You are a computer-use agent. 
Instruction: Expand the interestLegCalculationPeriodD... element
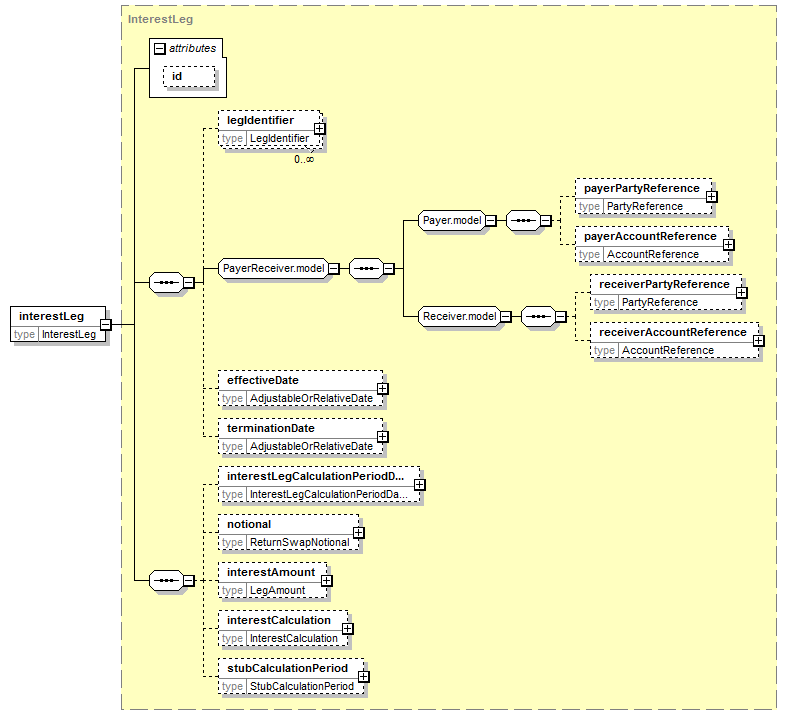click(420, 485)
